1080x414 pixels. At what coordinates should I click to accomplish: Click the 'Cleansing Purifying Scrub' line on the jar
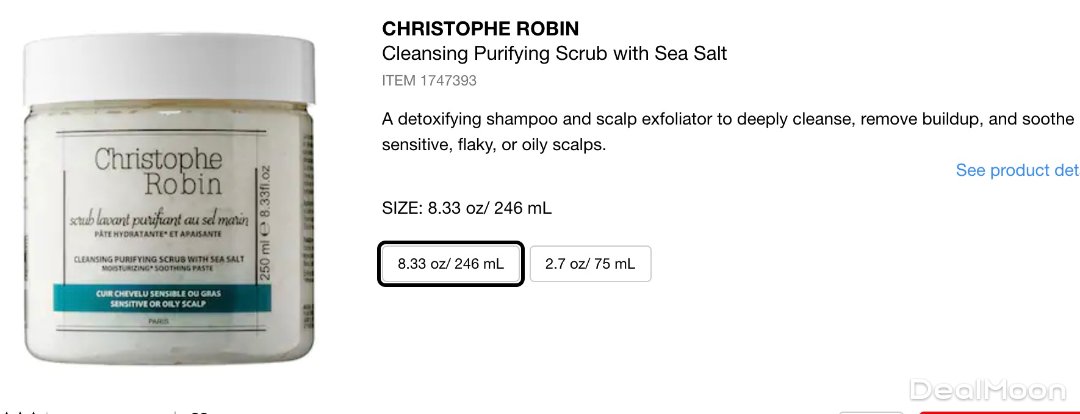tap(156, 260)
